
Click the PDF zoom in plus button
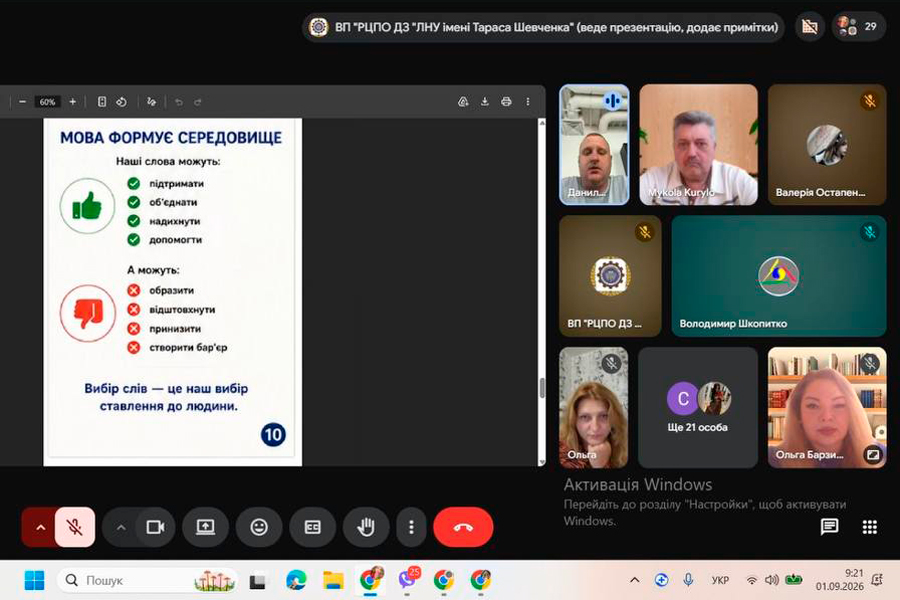click(x=73, y=102)
